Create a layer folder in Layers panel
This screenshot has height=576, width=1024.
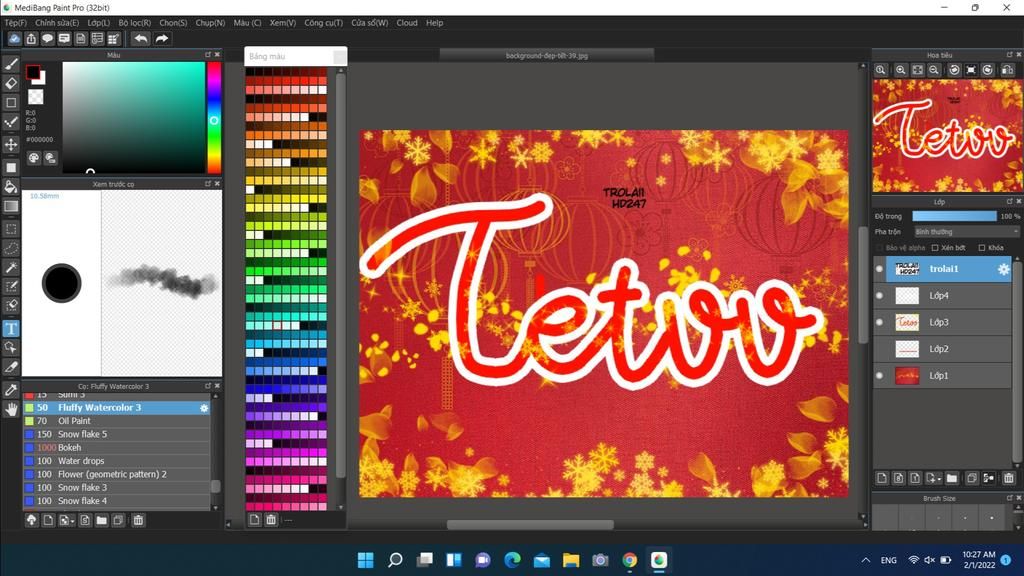(952, 478)
